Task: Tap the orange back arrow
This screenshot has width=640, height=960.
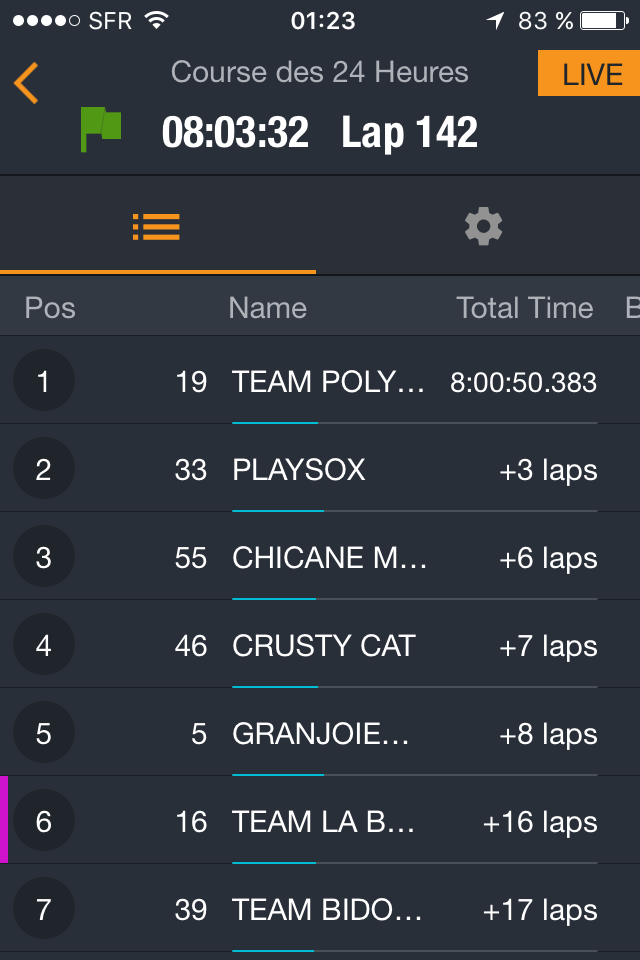Action: pos(27,83)
